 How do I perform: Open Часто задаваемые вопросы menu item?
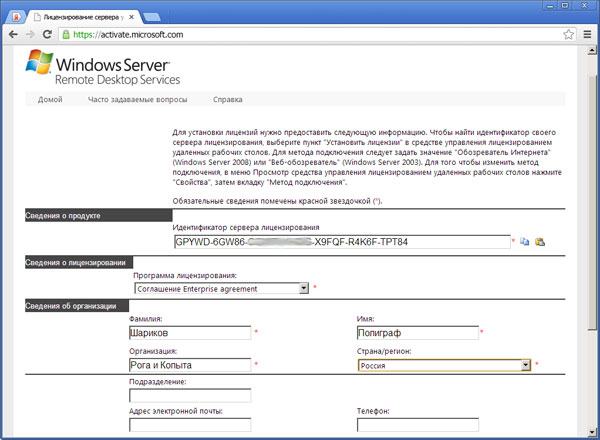click(137, 99)
